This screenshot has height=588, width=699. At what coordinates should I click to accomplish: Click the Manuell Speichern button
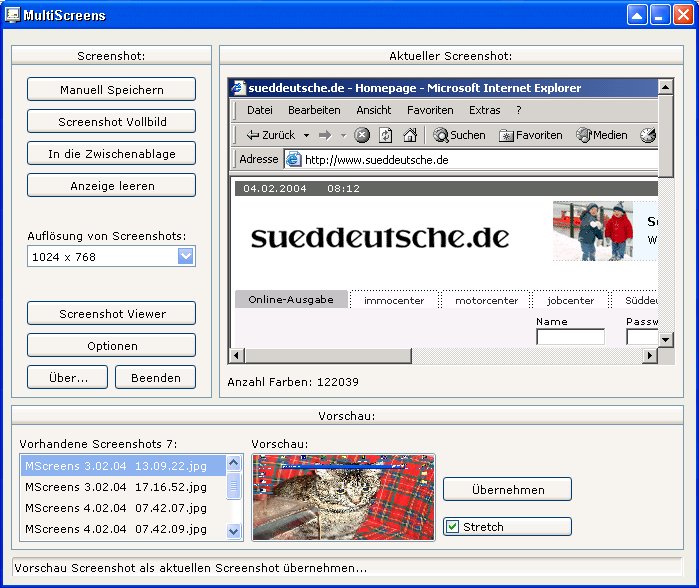[111, 89]
